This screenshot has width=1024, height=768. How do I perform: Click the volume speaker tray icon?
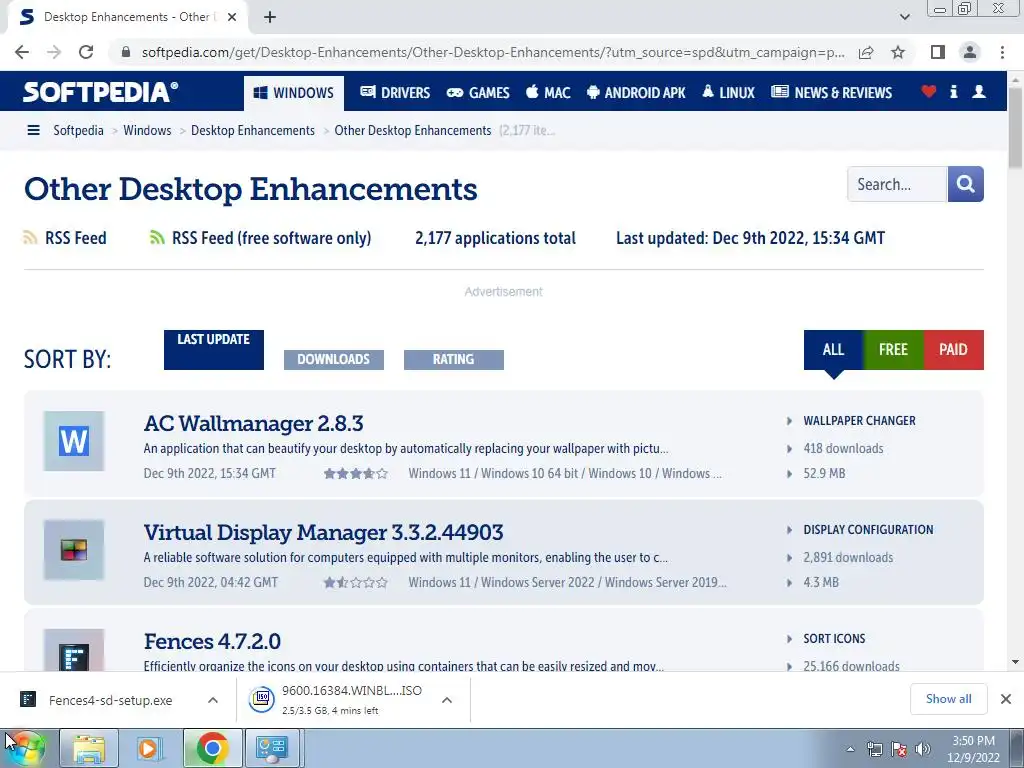(923, 749)
